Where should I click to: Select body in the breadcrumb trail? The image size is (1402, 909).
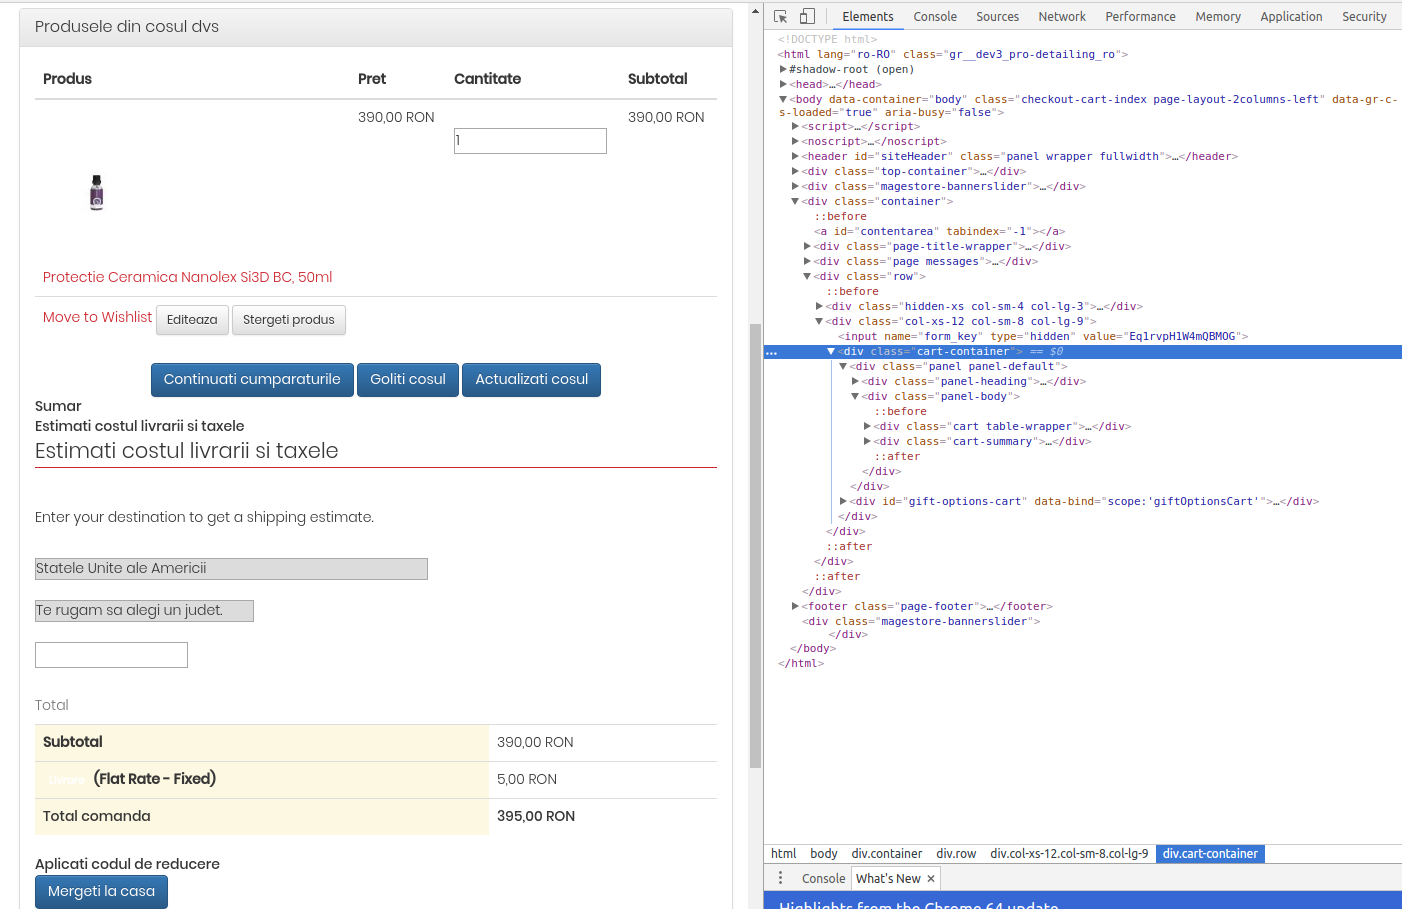tap(824, 854)
